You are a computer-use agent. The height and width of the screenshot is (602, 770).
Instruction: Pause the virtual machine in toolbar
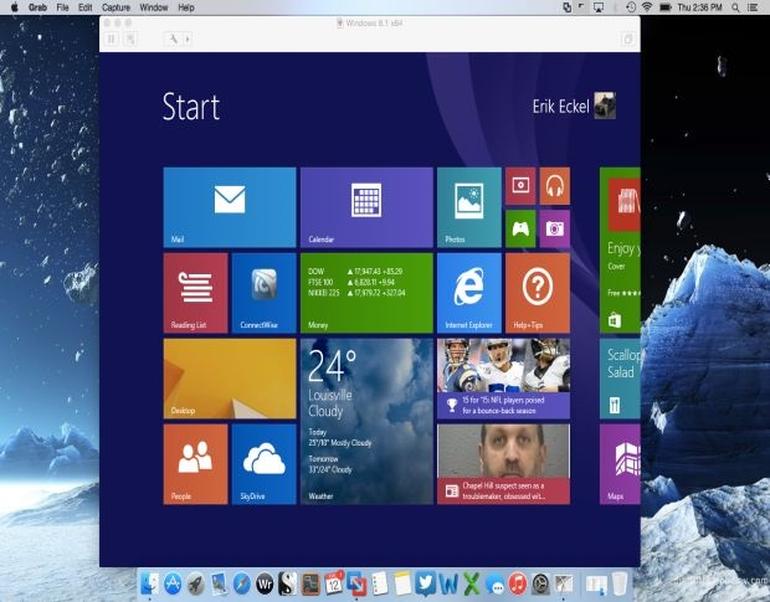(112, 39)
